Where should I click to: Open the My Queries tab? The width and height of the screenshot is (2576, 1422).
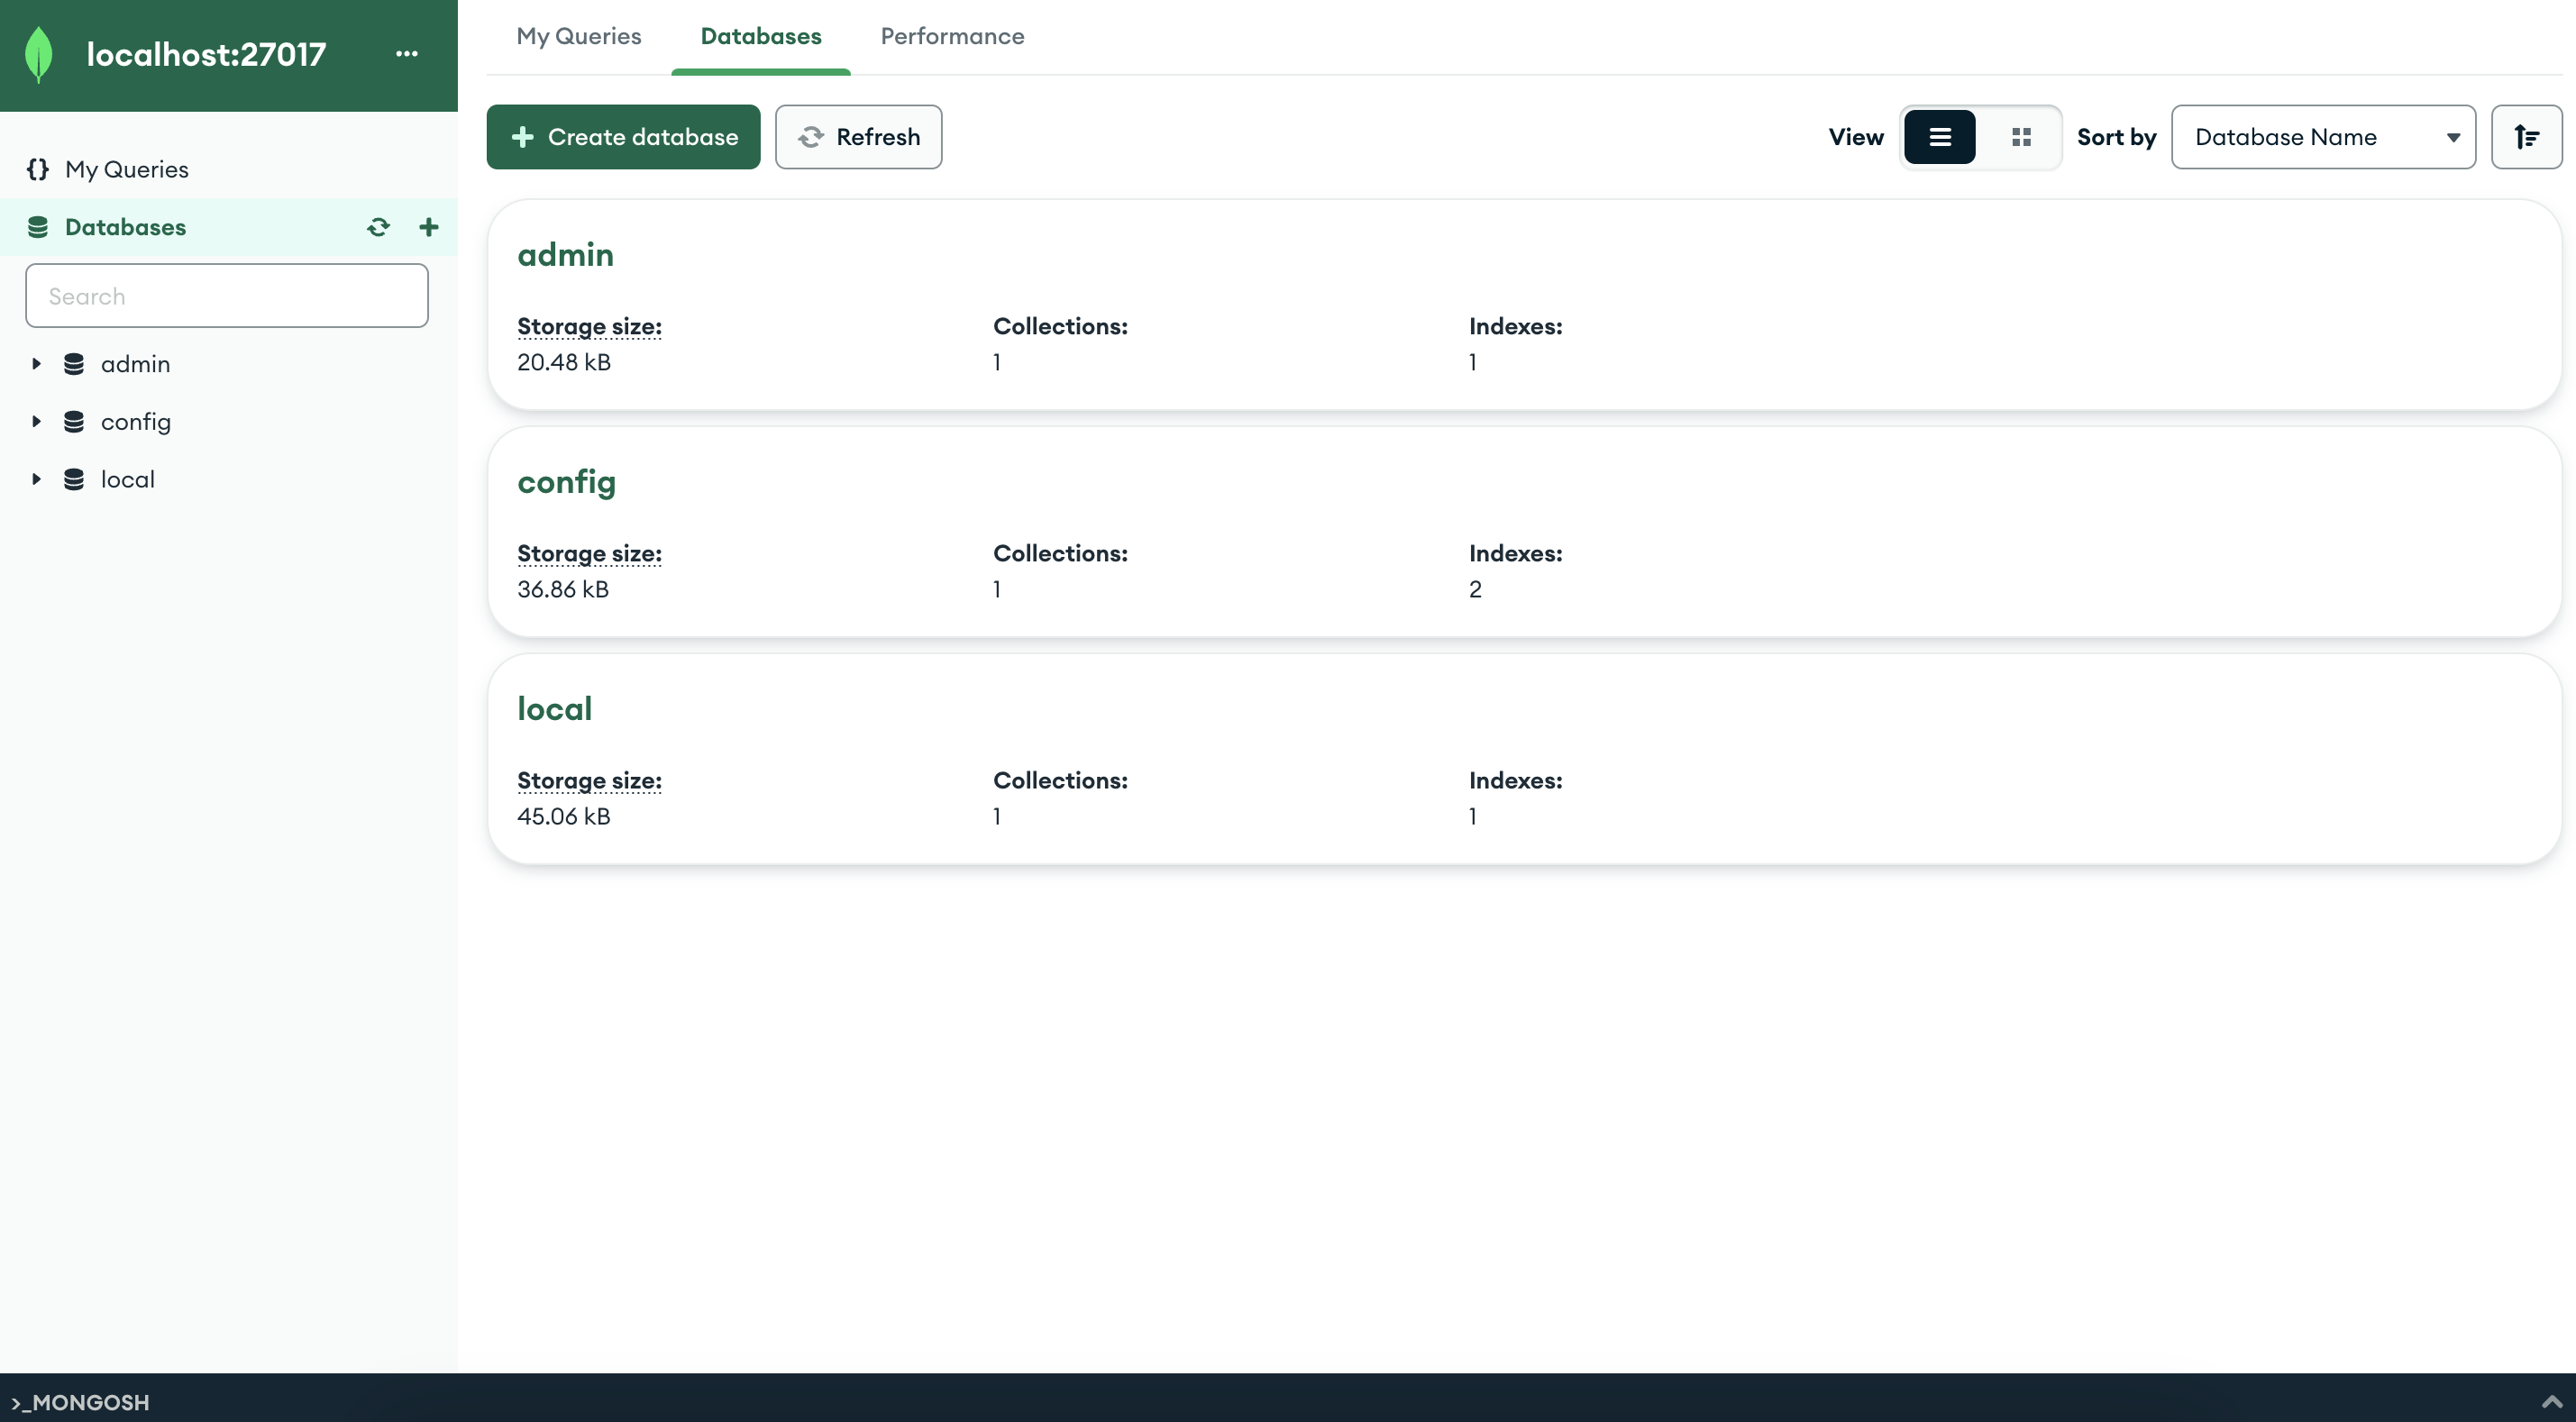click(x=579, y=36)
